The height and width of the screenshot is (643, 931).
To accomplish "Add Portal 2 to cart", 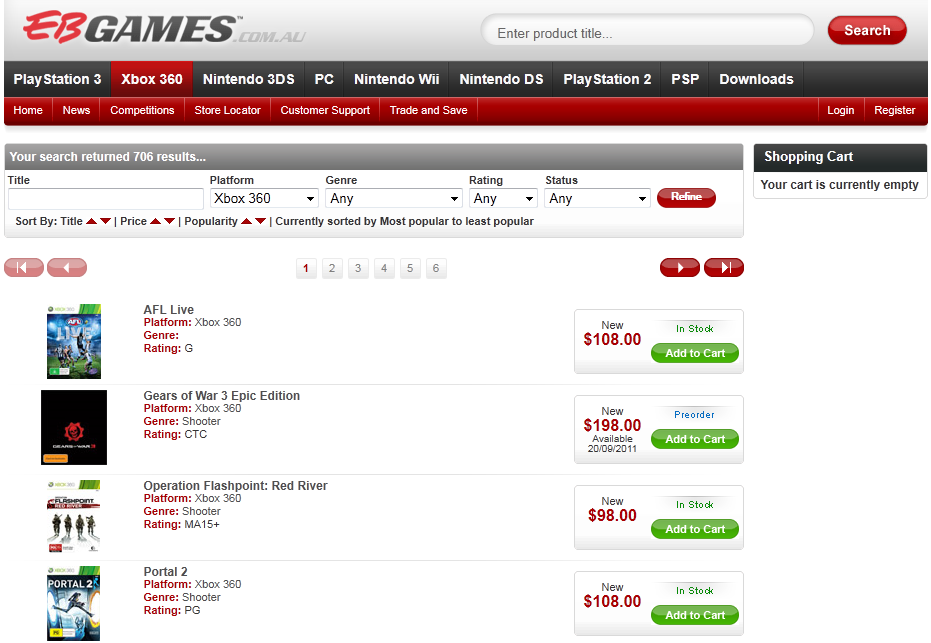I will [x=694, y=615].
